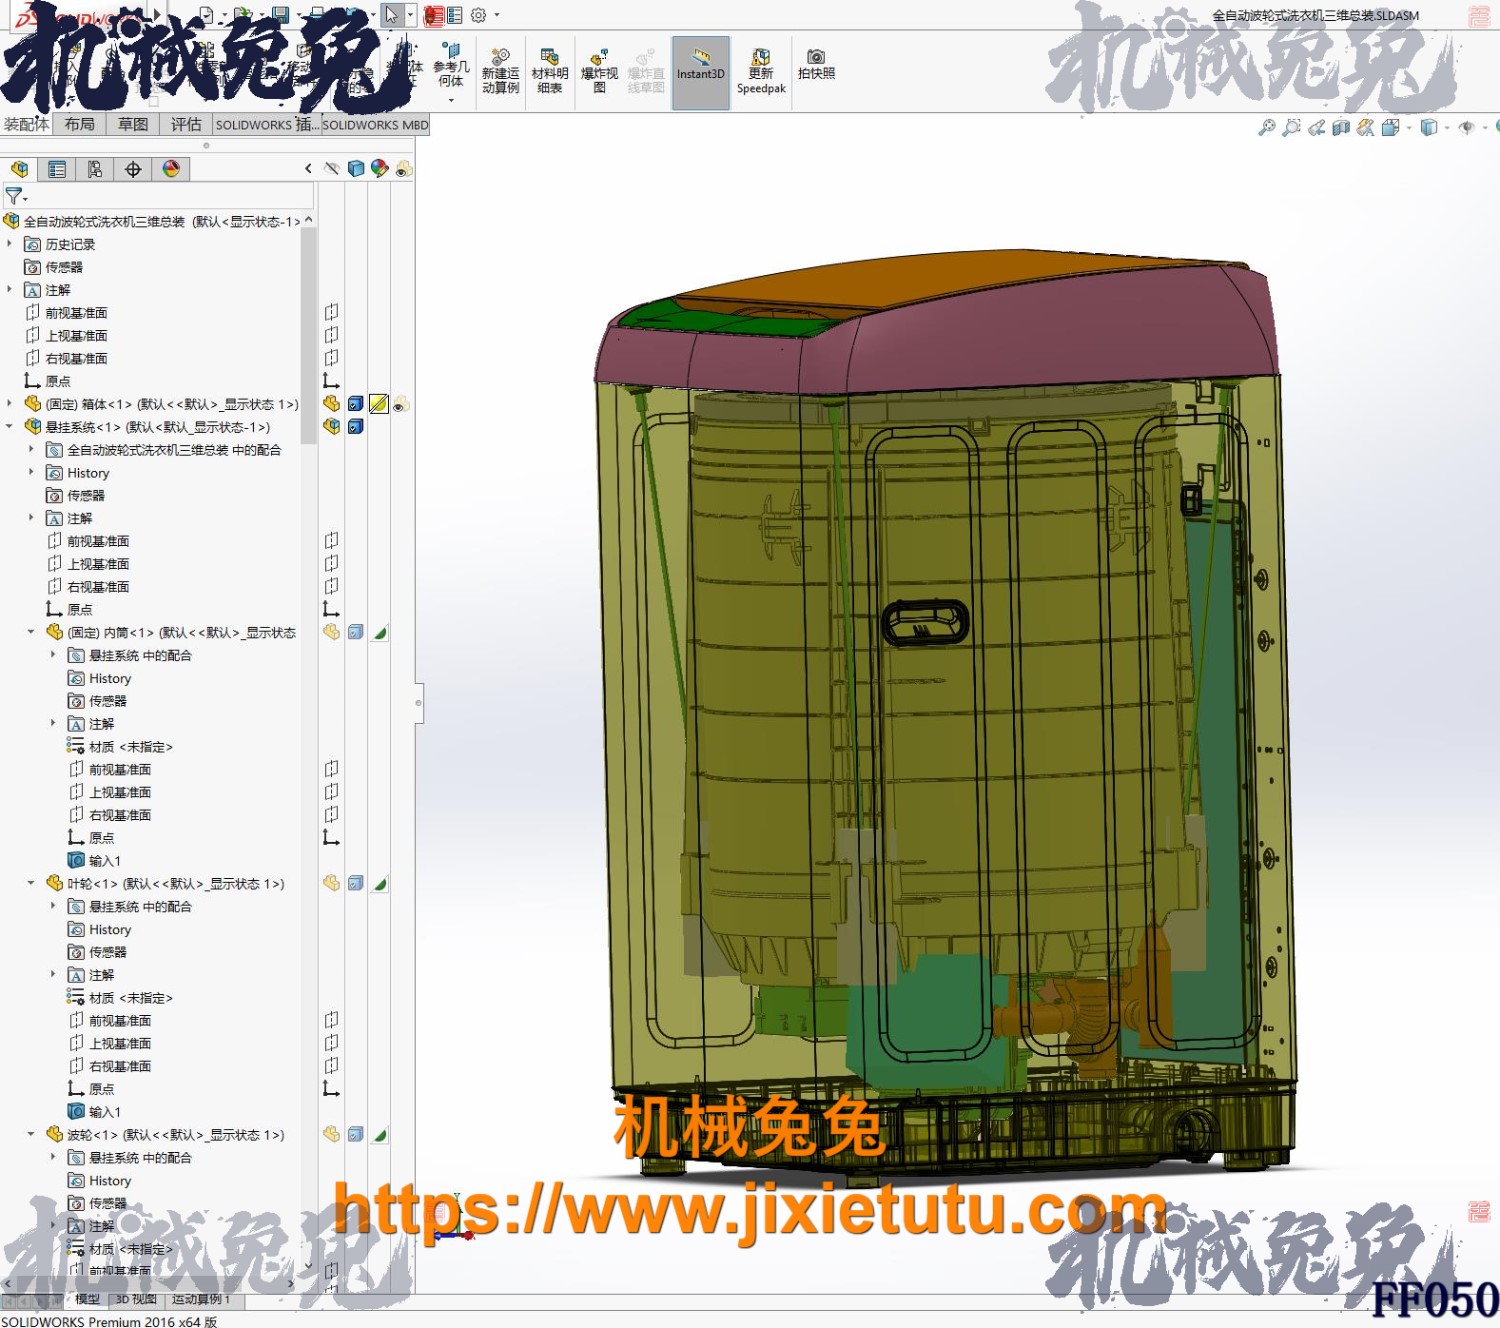Click the 更新 Speedpak button
1500x1328 pixels.
coord(761,70)
